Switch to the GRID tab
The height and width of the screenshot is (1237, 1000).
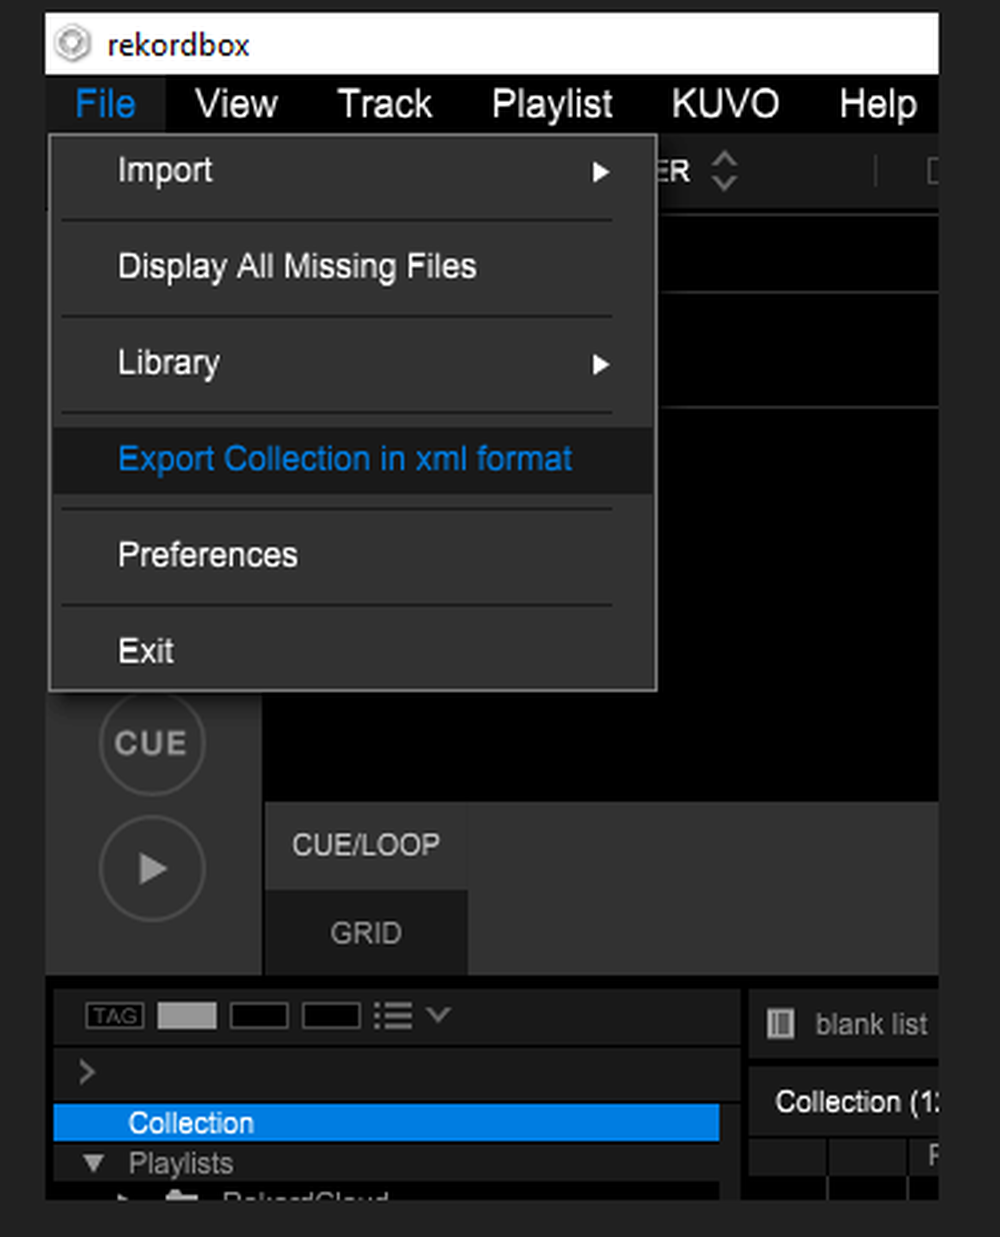click(x=366, y=933)
